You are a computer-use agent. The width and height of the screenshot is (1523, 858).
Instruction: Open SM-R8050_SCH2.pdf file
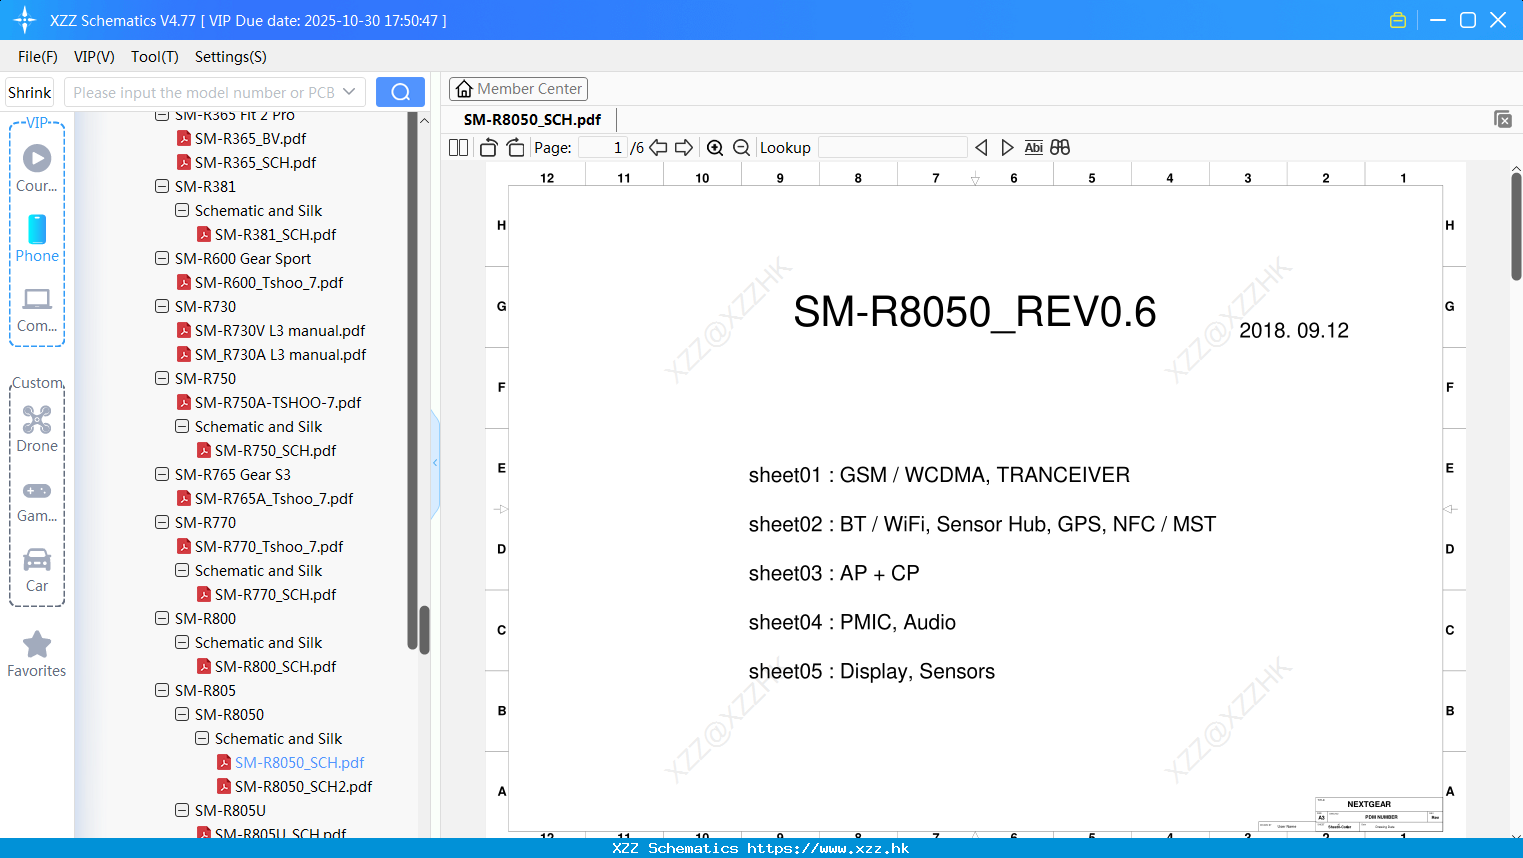[x=303, y=786]
